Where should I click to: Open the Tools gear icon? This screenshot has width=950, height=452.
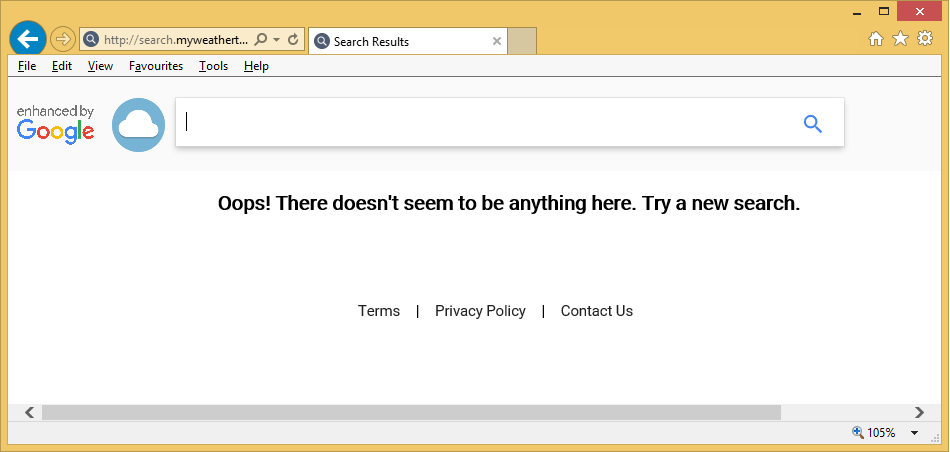pos(925,39)
